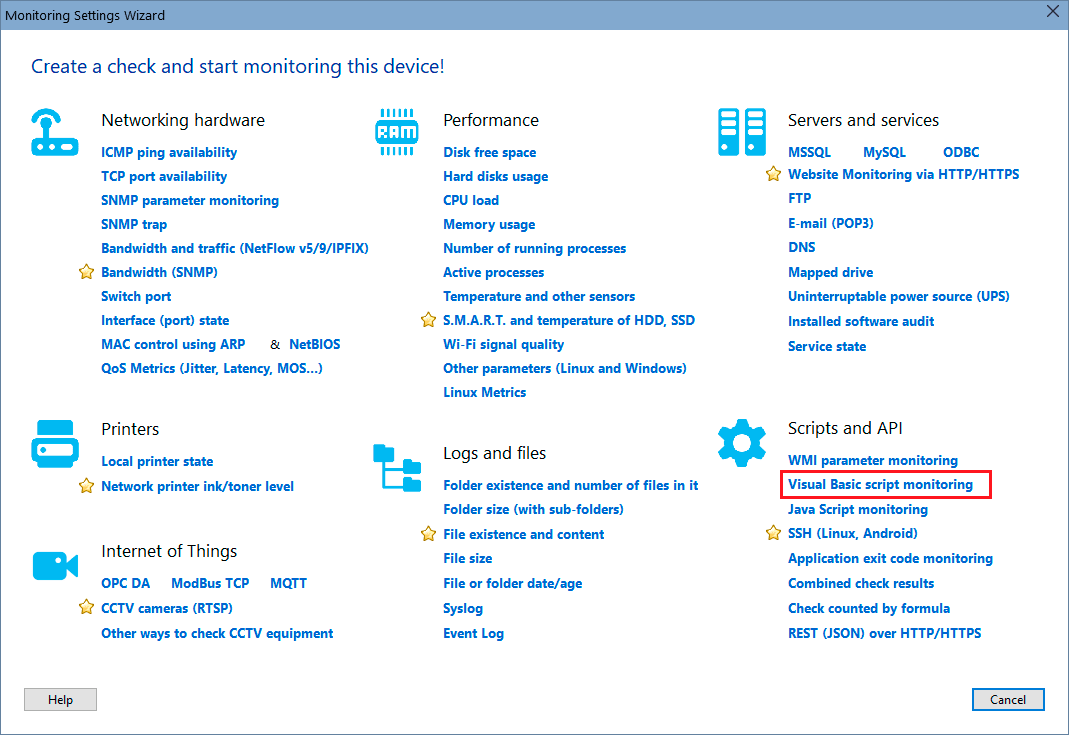
Task: Toggle the star beside S.M.A.R.T. and temperature of HDD, SSD
Action: (x=428, y=320)
